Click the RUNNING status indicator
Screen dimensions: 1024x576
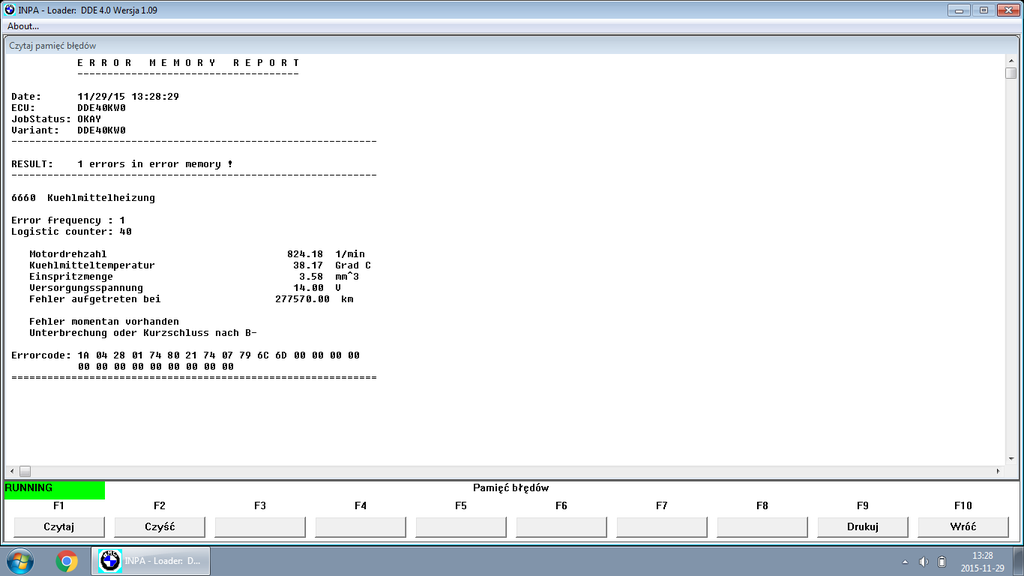pyautogui.click(x=54, y=490)
